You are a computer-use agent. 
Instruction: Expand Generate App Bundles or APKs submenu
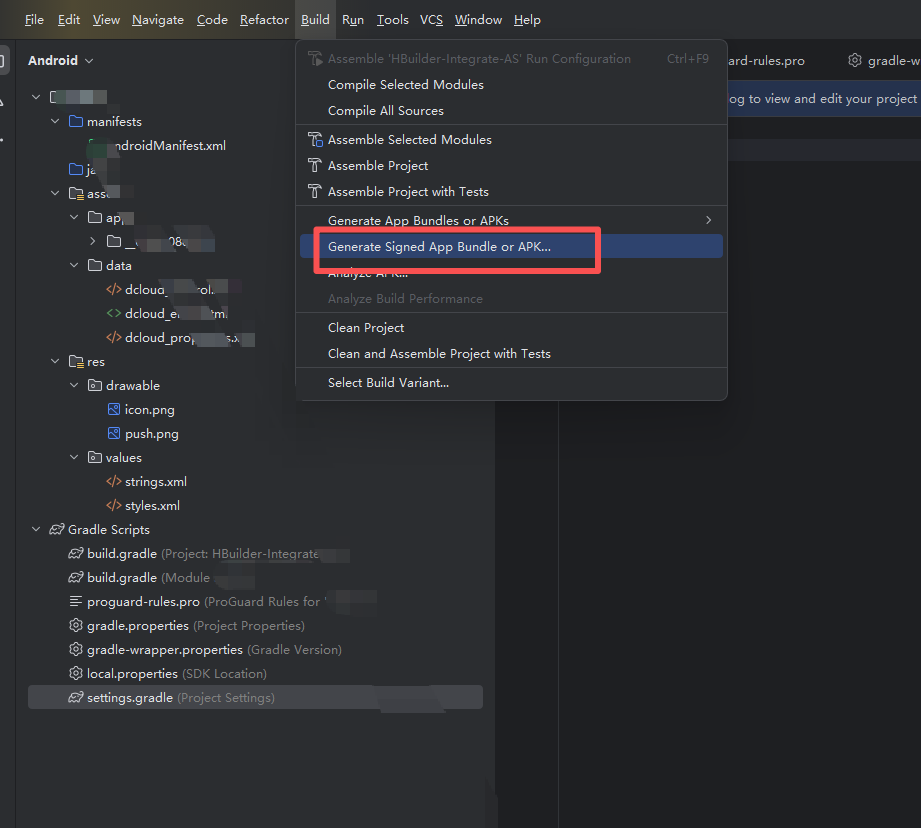point(708,220)
